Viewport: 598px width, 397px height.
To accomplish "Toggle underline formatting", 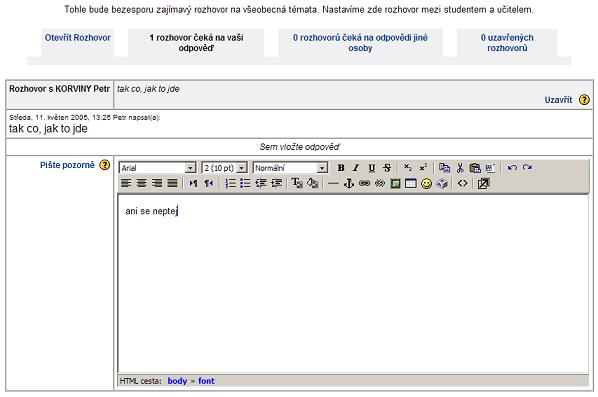I will click(x=371, y=168).
